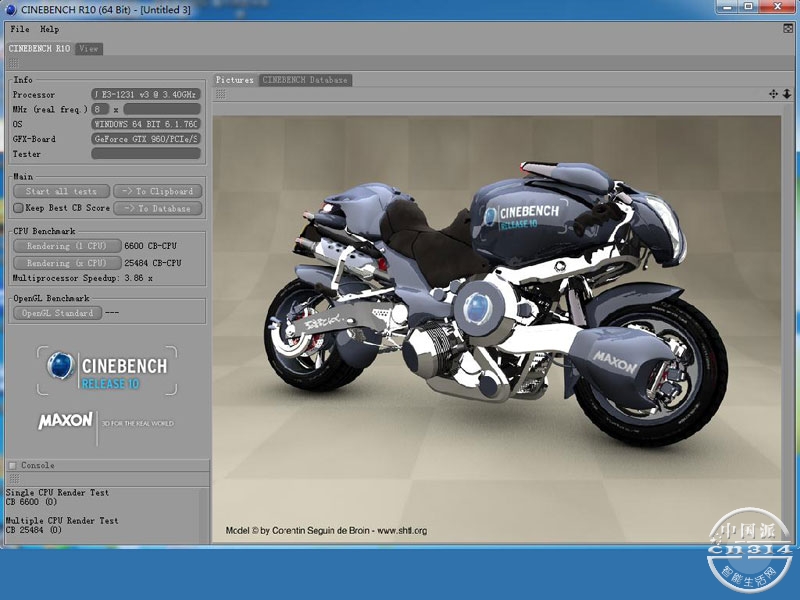
Task: Click Single CPU Render Test console line
Action: point(57,493)
